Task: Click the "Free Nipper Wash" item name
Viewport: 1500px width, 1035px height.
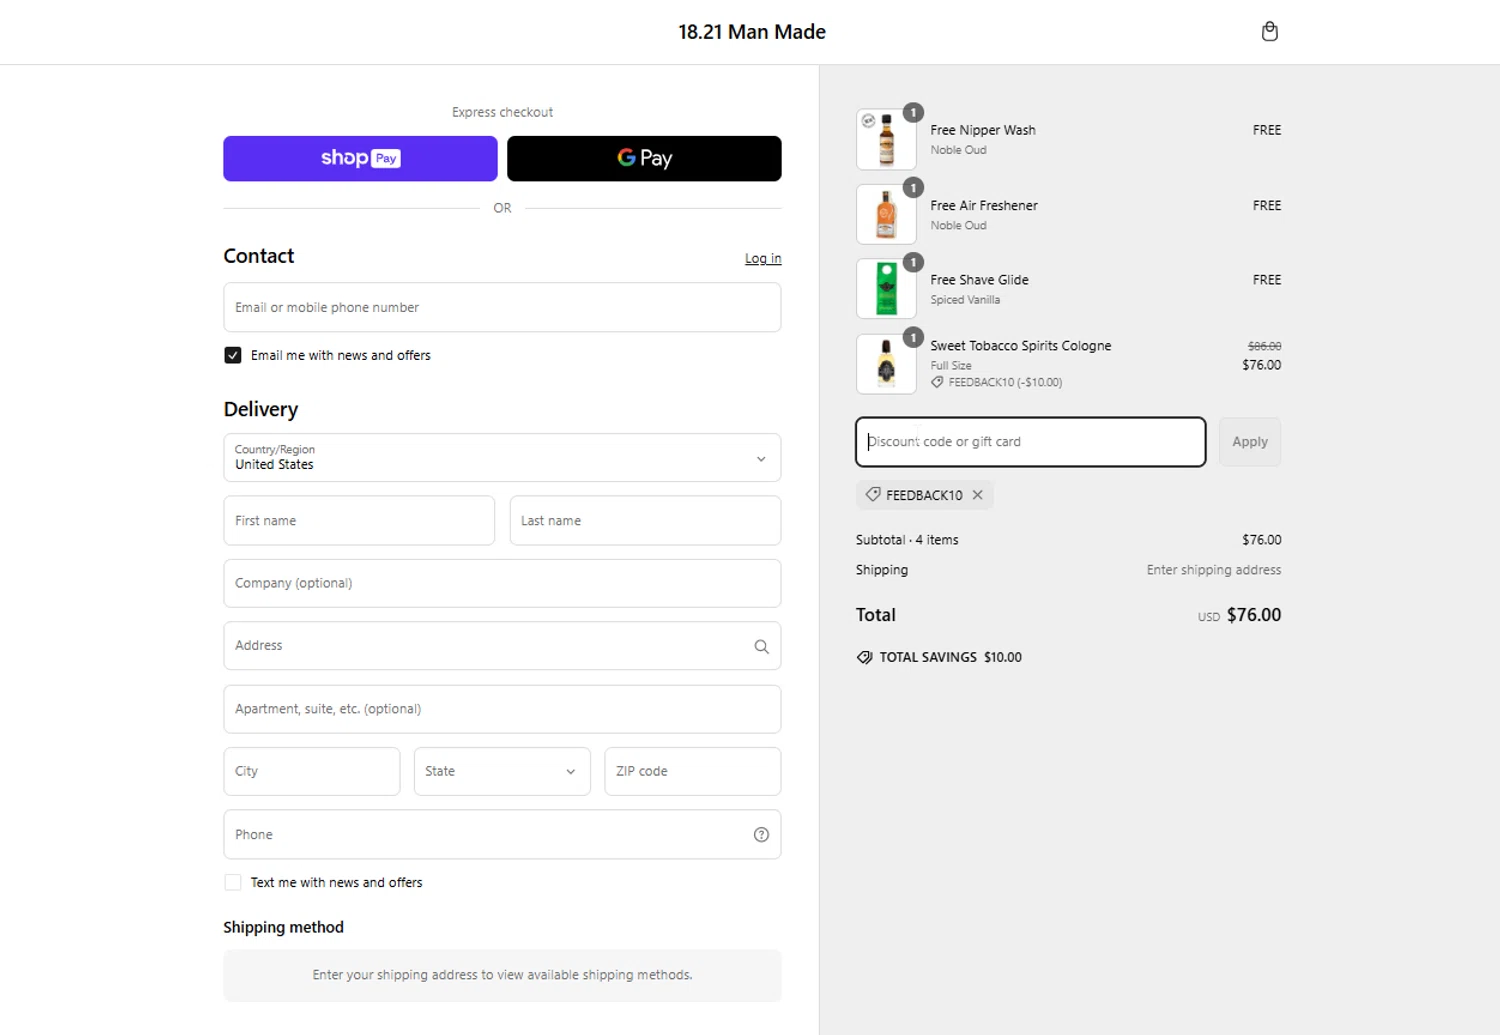Action: (983, 130)
